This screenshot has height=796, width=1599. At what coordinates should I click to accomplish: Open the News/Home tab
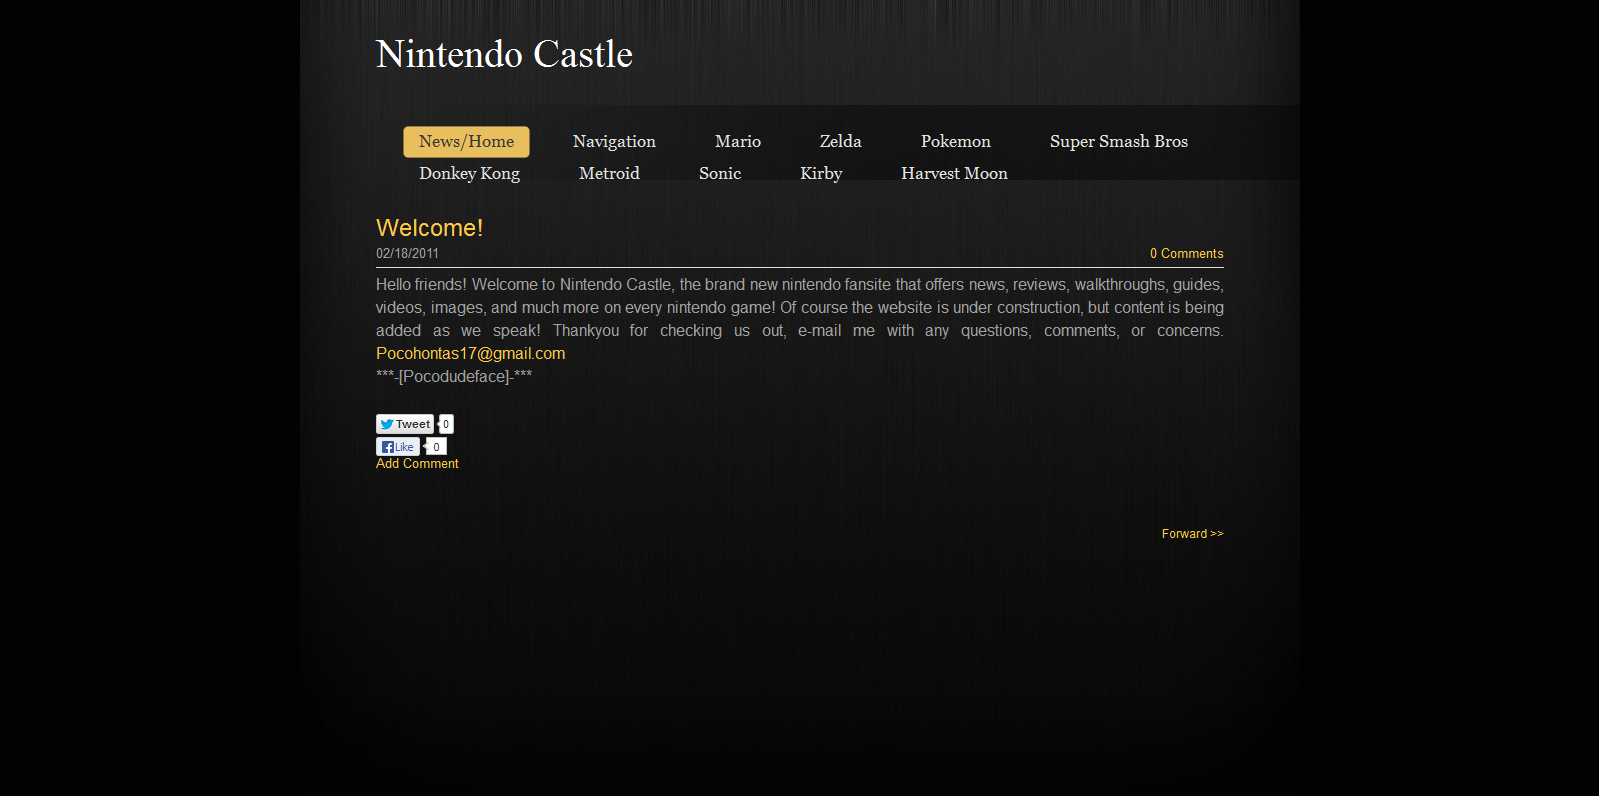(x=466, y=142)
